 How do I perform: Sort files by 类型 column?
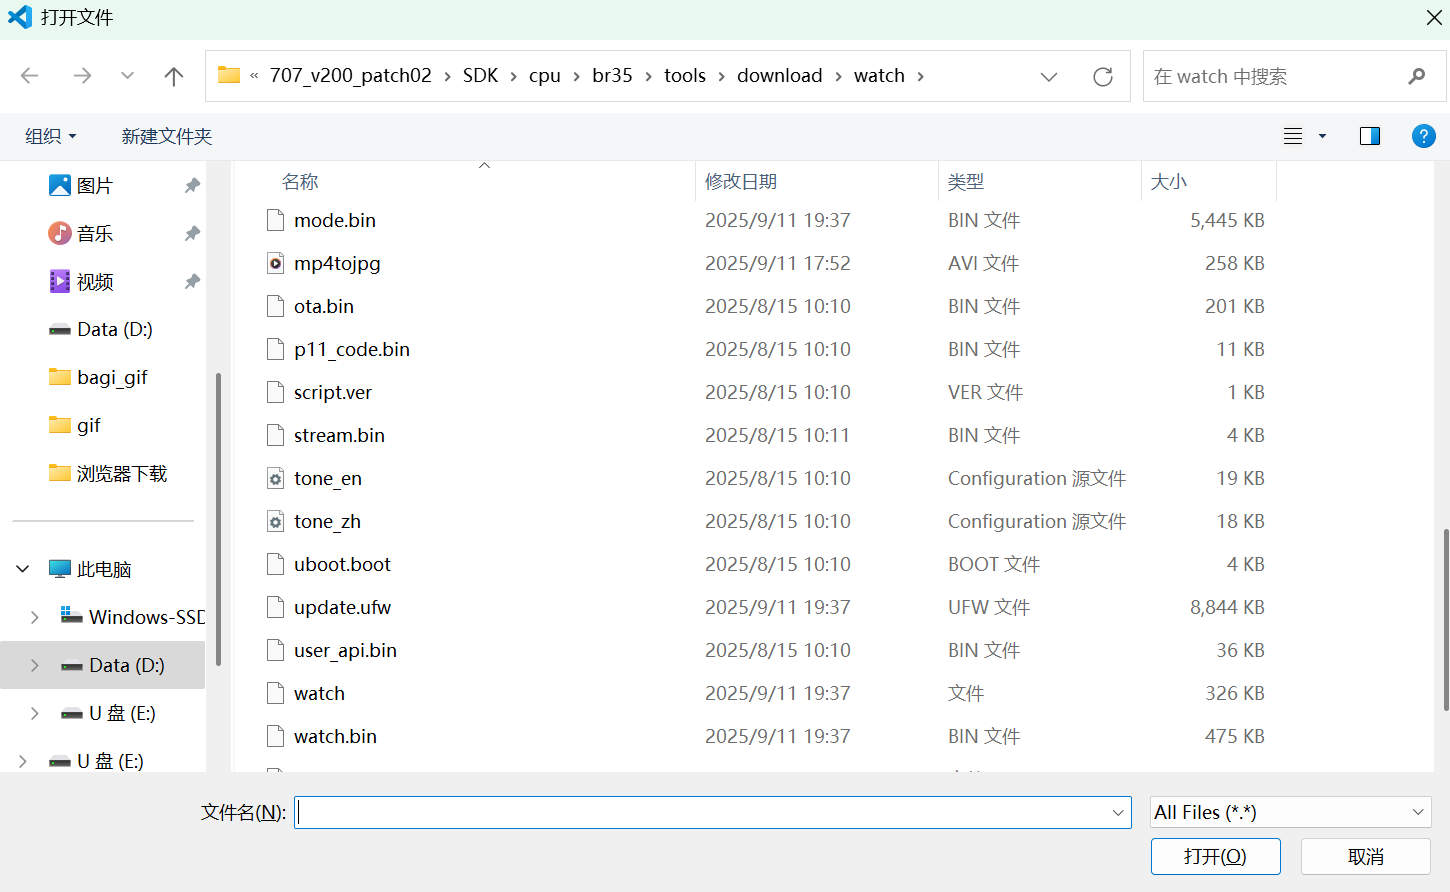click(x=966, y=181)
